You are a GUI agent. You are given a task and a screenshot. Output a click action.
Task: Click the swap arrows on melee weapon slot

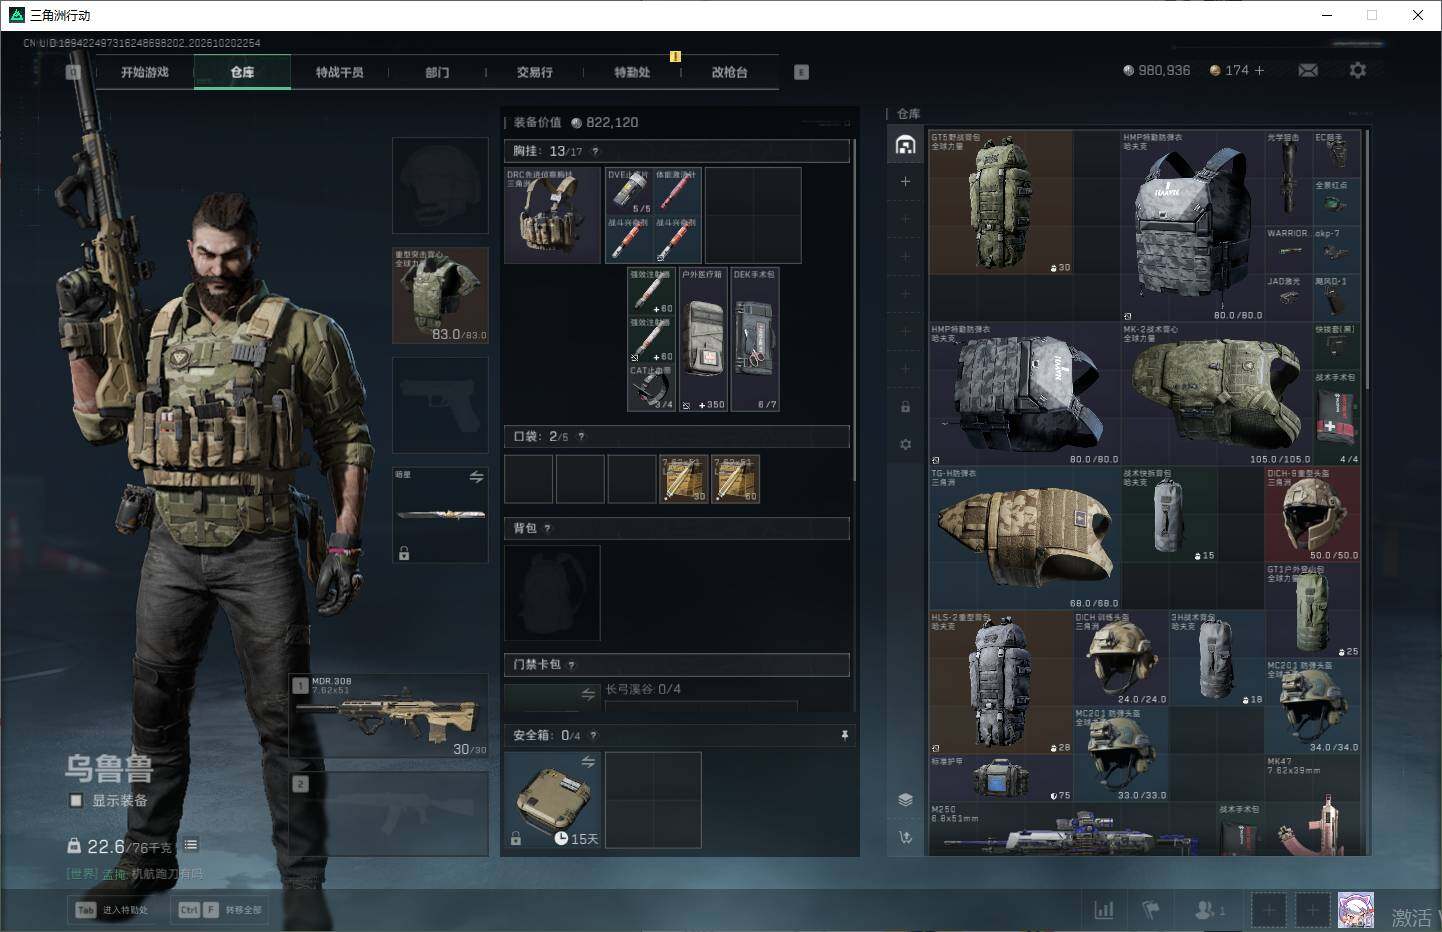coord(476,477)
